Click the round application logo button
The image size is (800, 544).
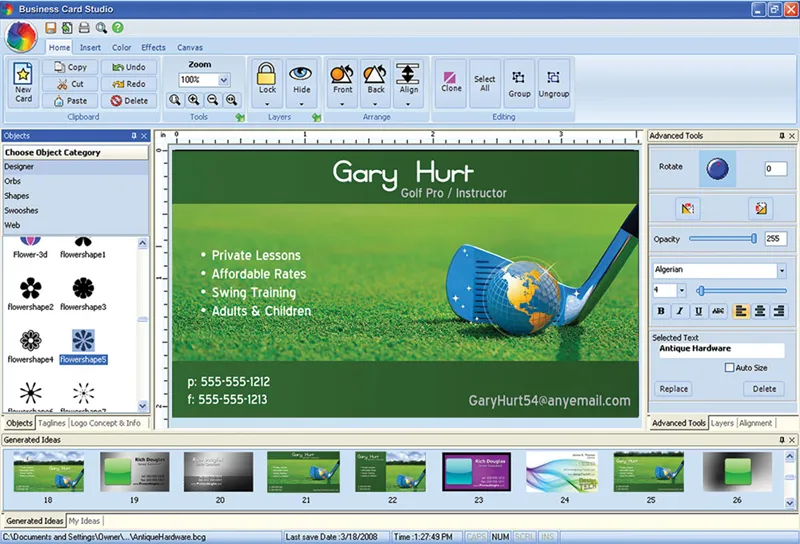tap(21, 37)
